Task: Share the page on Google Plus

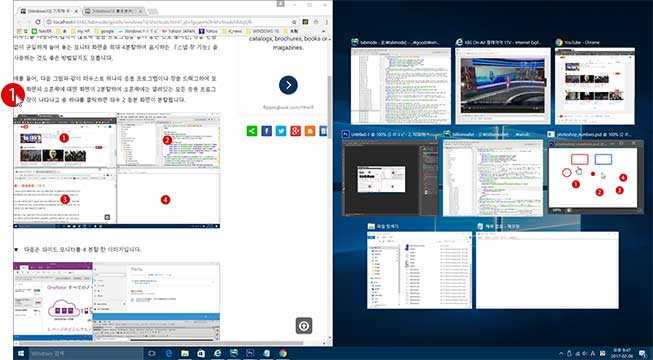Action: [296, 131]
